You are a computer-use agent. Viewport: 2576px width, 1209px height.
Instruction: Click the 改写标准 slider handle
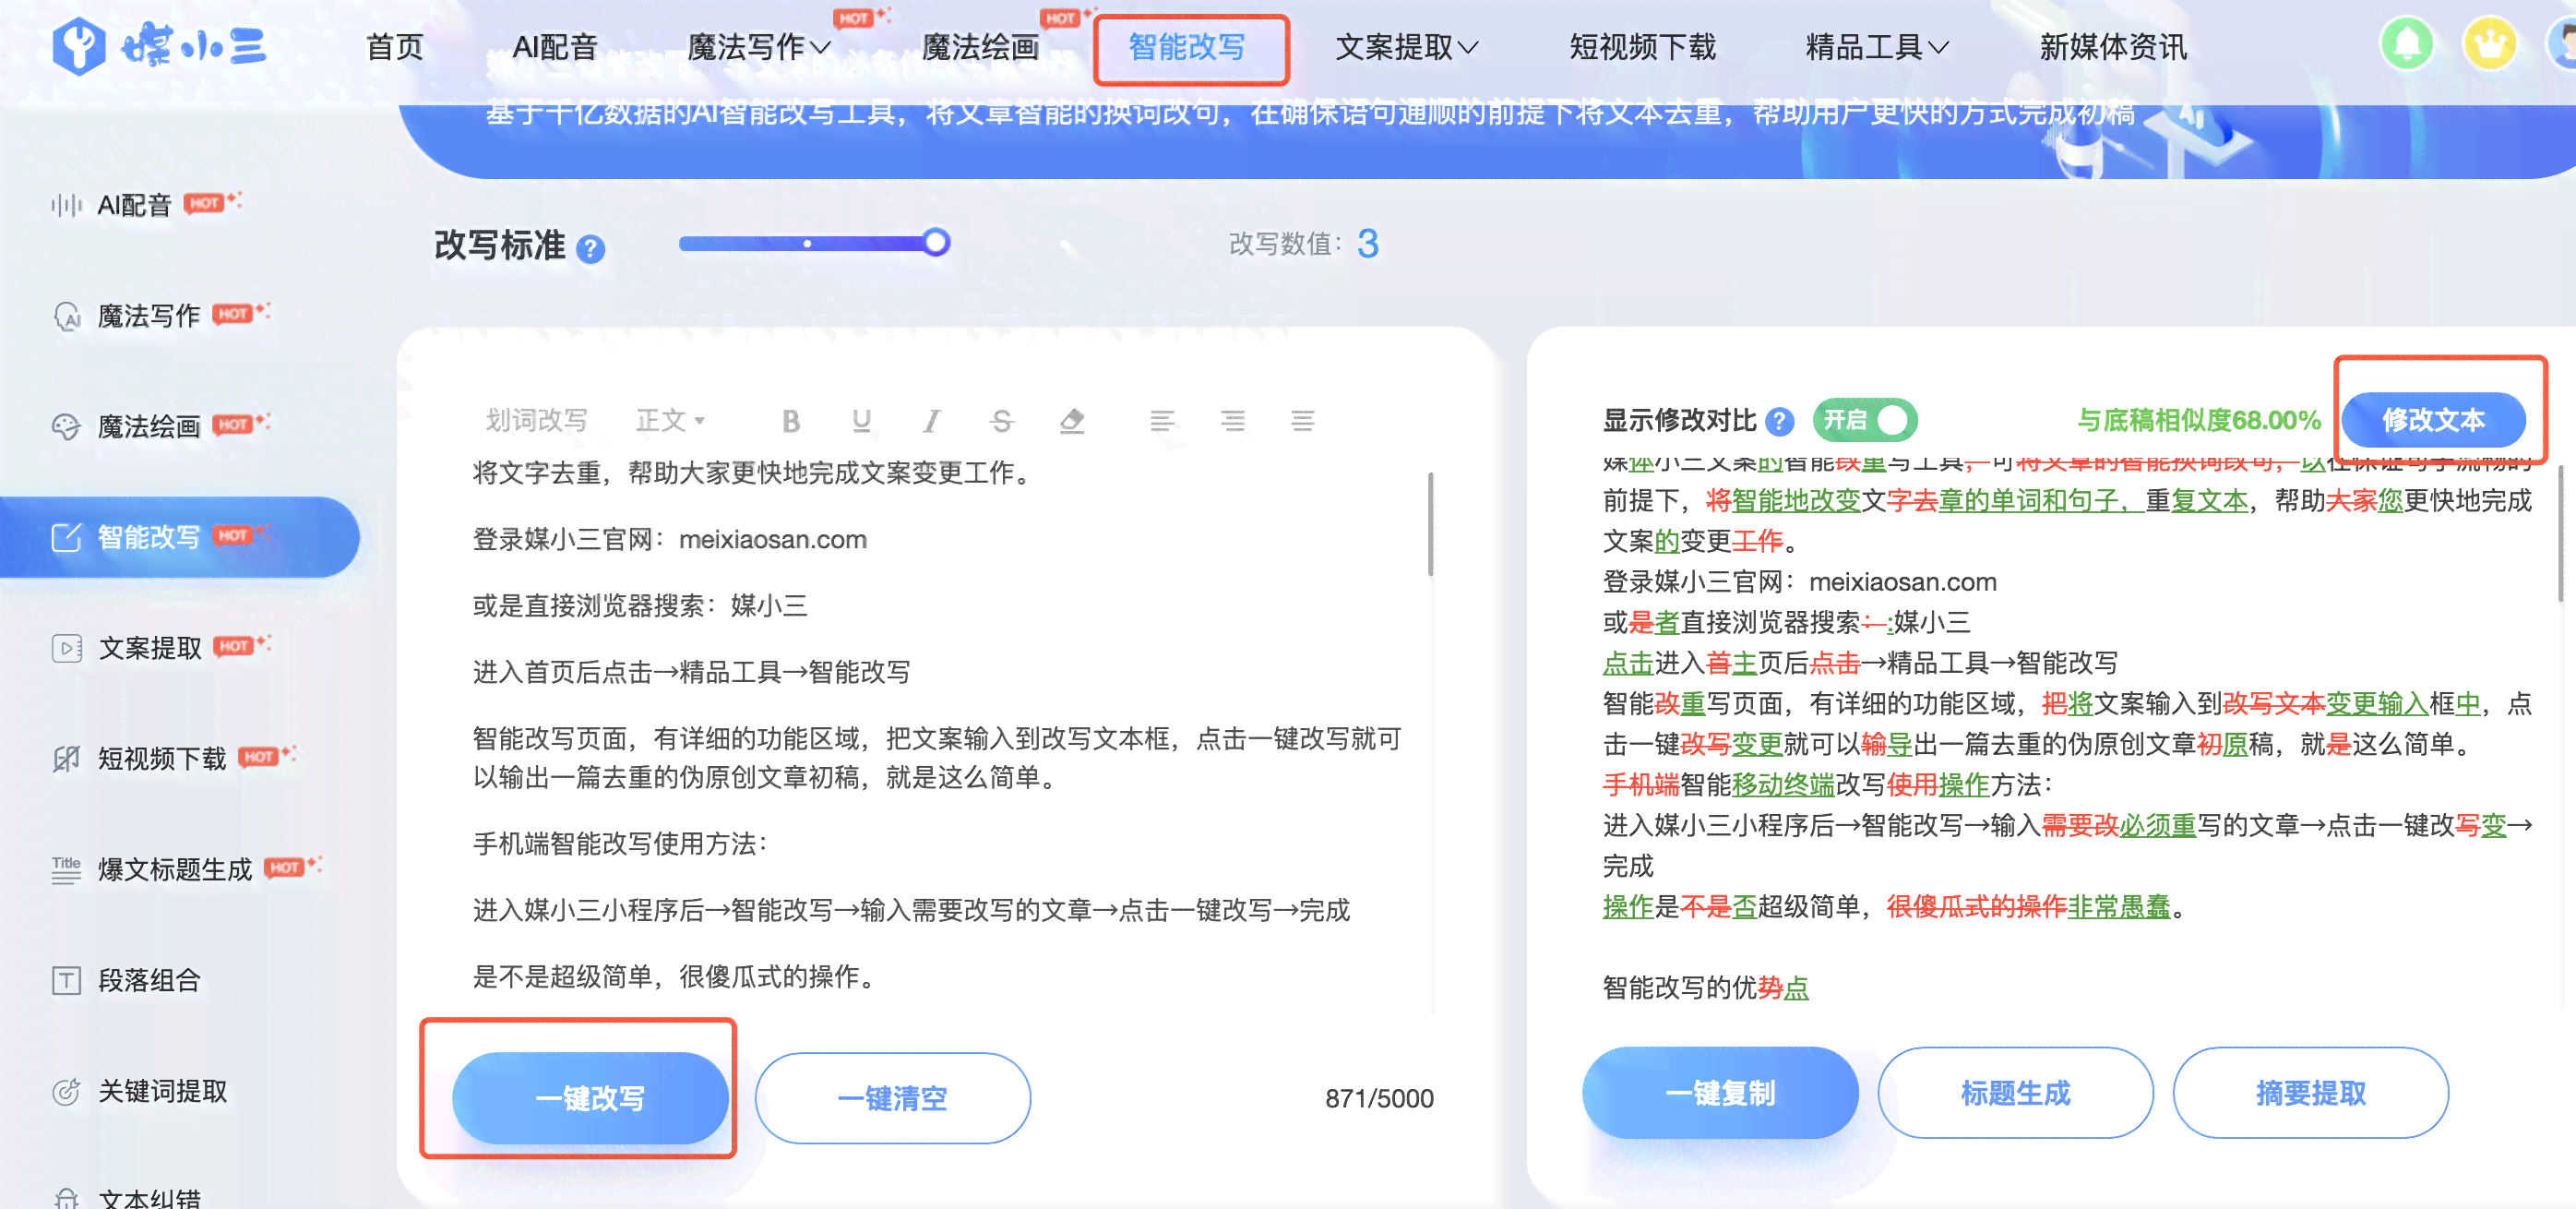(x=935, y=243)
